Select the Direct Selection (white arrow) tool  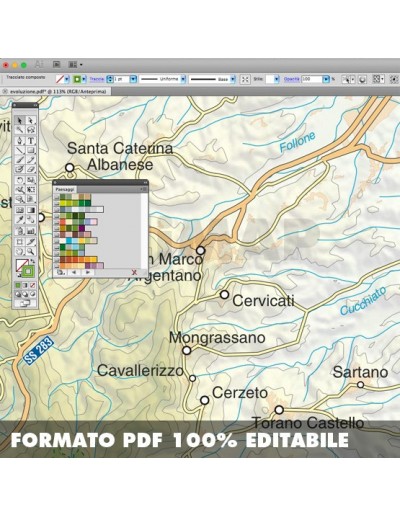point(30,121)
